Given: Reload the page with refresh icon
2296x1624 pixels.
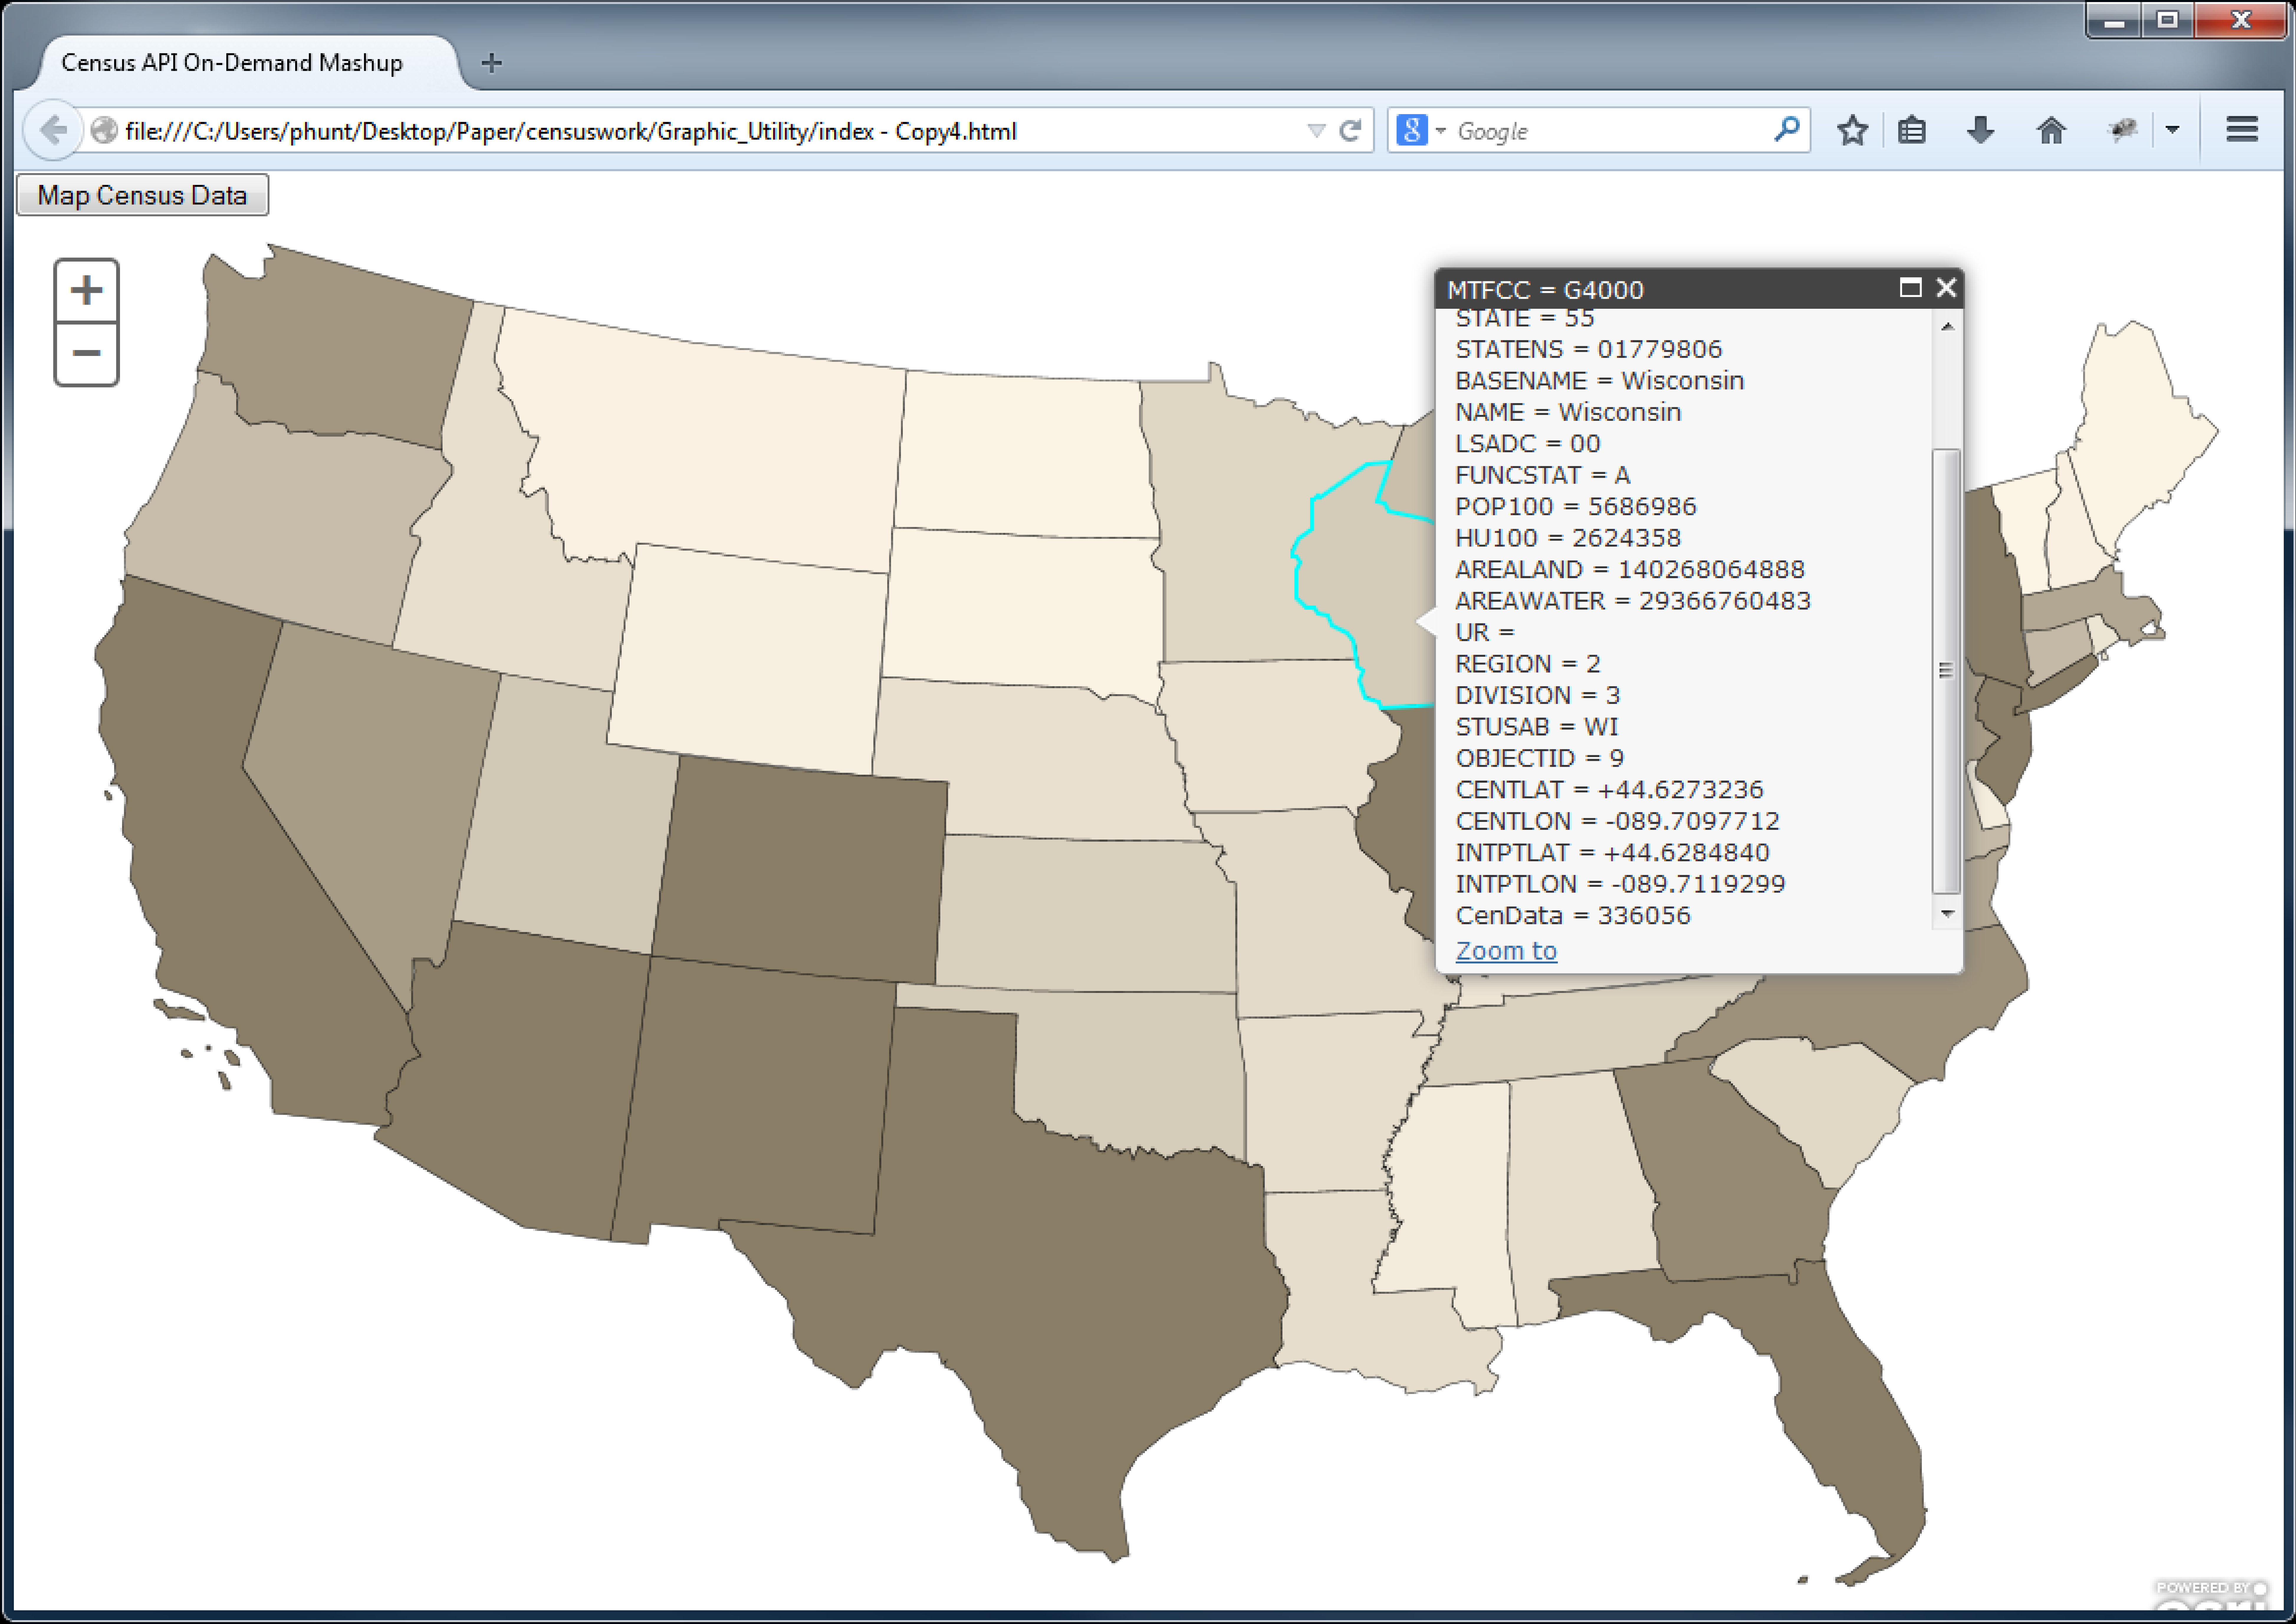Looking at the screenshot, I should [x=1350, y=130].
